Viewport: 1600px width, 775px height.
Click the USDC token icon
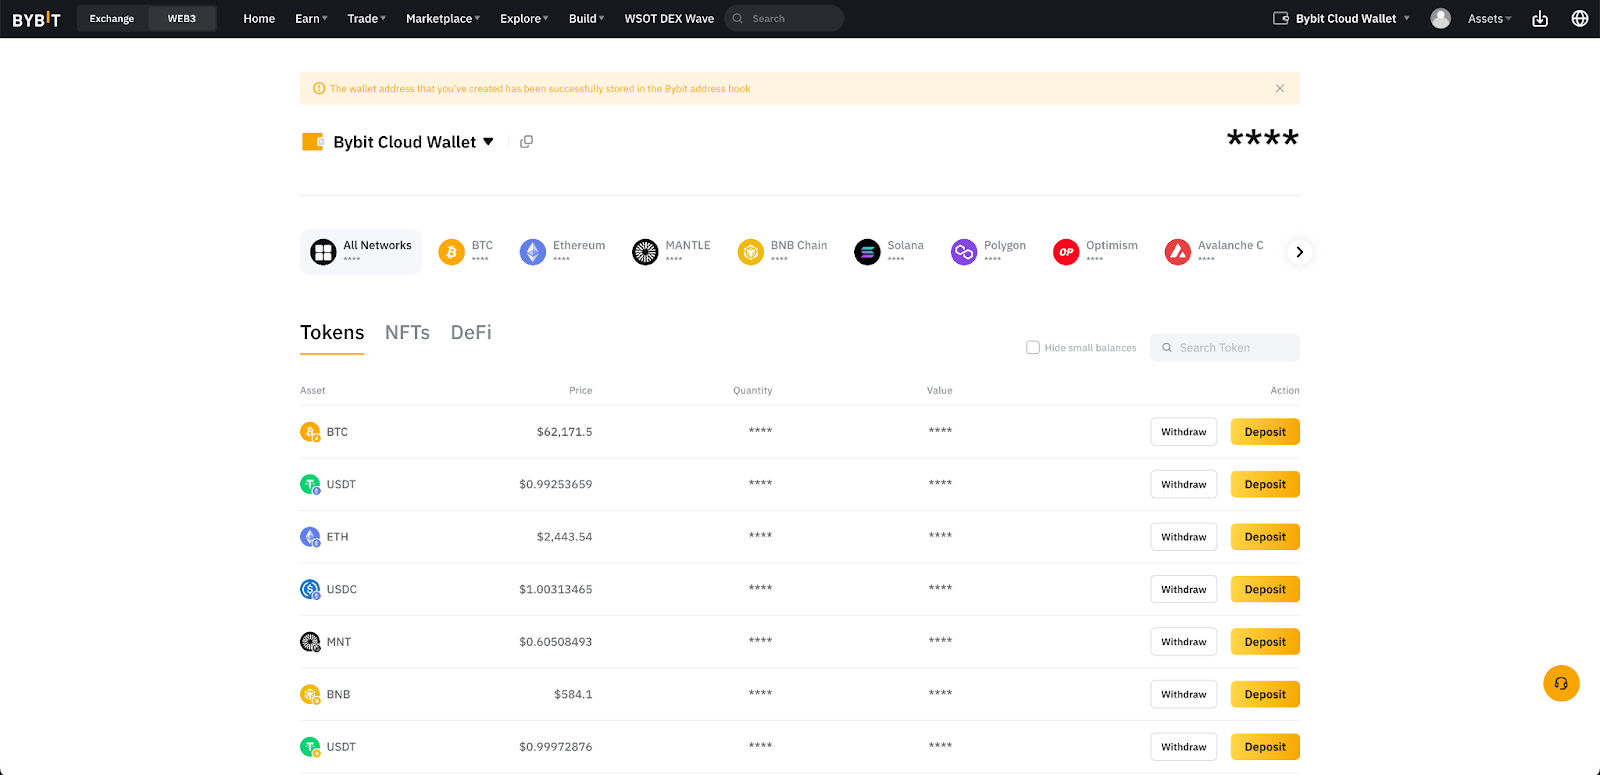coord(310,589)
